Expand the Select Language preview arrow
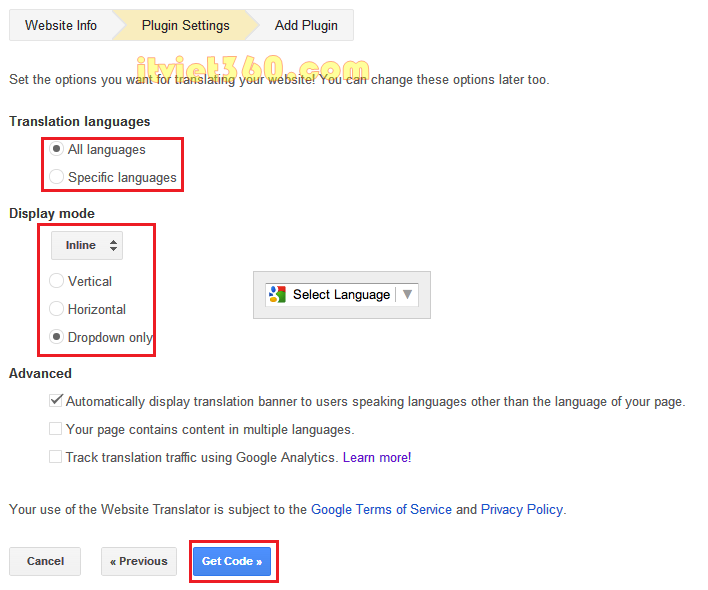Image resolution: width=708 pixels, height=590 pixels. click(407, 294)
